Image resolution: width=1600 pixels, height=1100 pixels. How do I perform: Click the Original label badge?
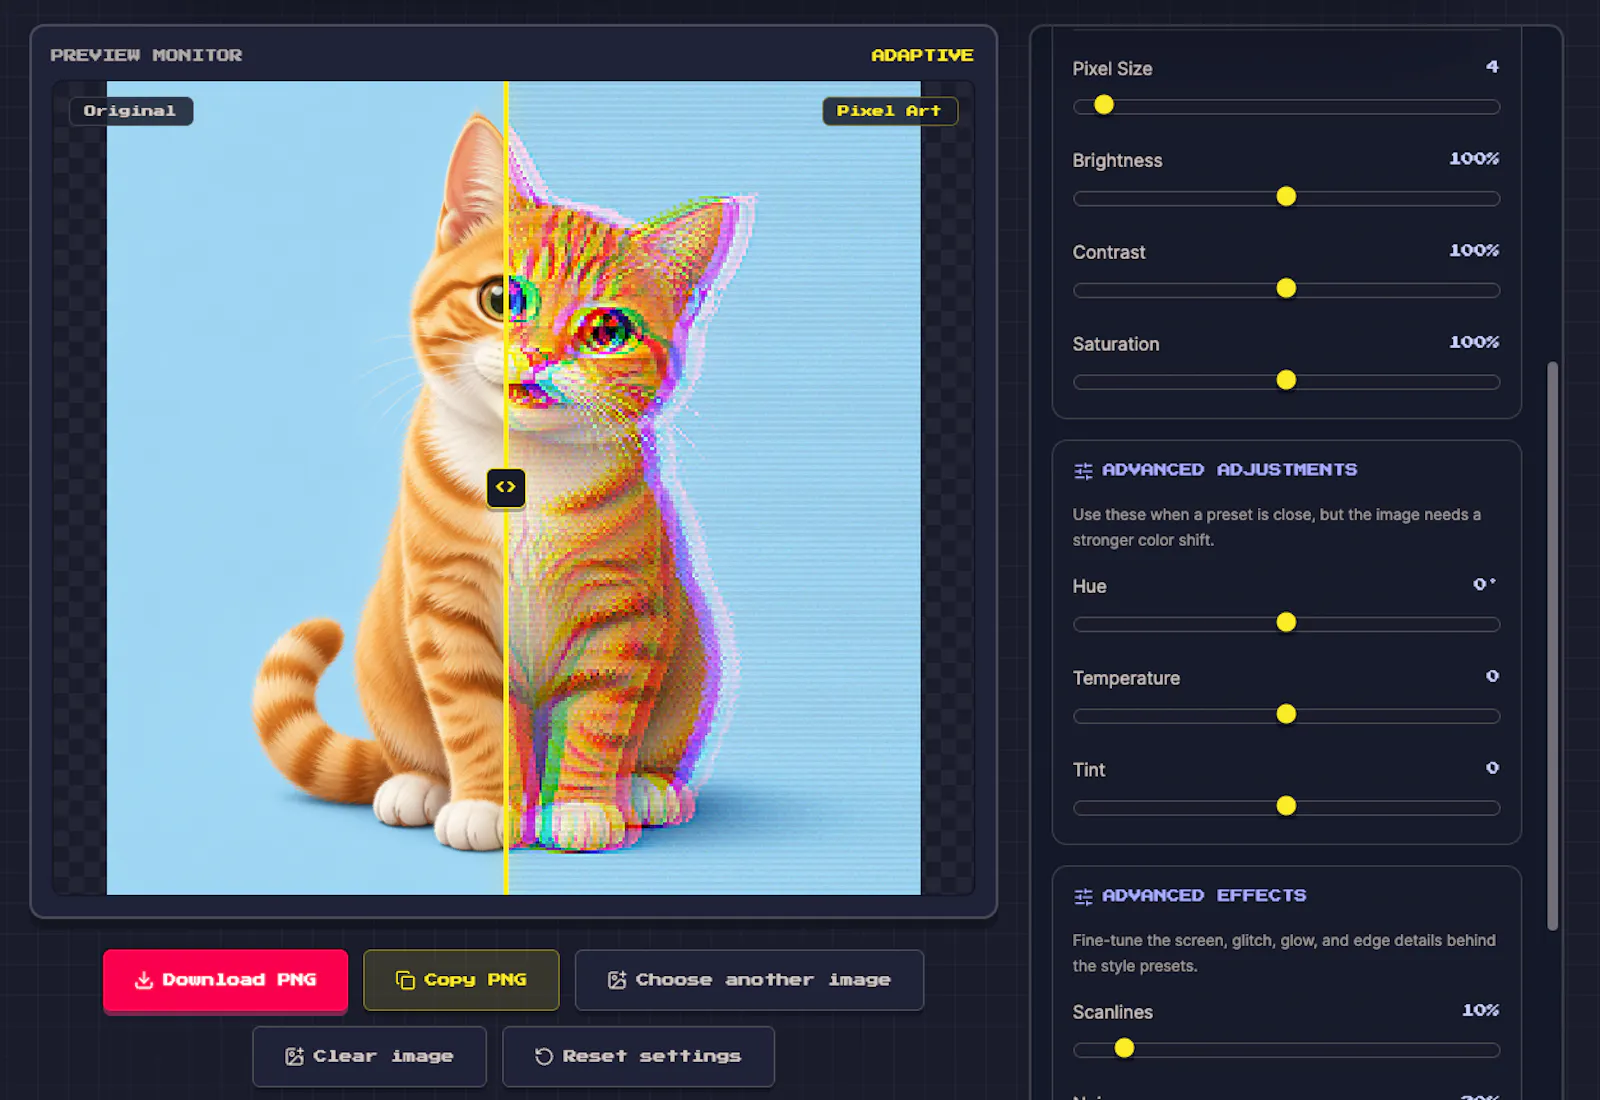[130, 111]
